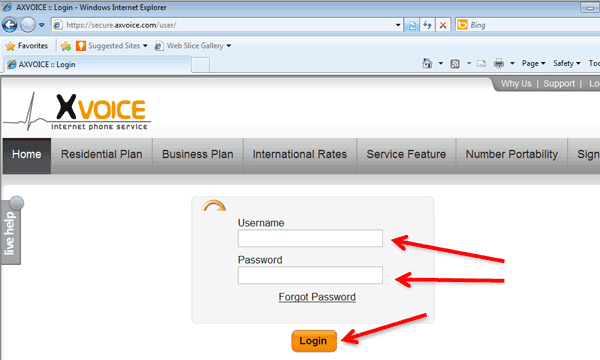
Task: Expand the Print dropdown arrow
Action: 512,64
